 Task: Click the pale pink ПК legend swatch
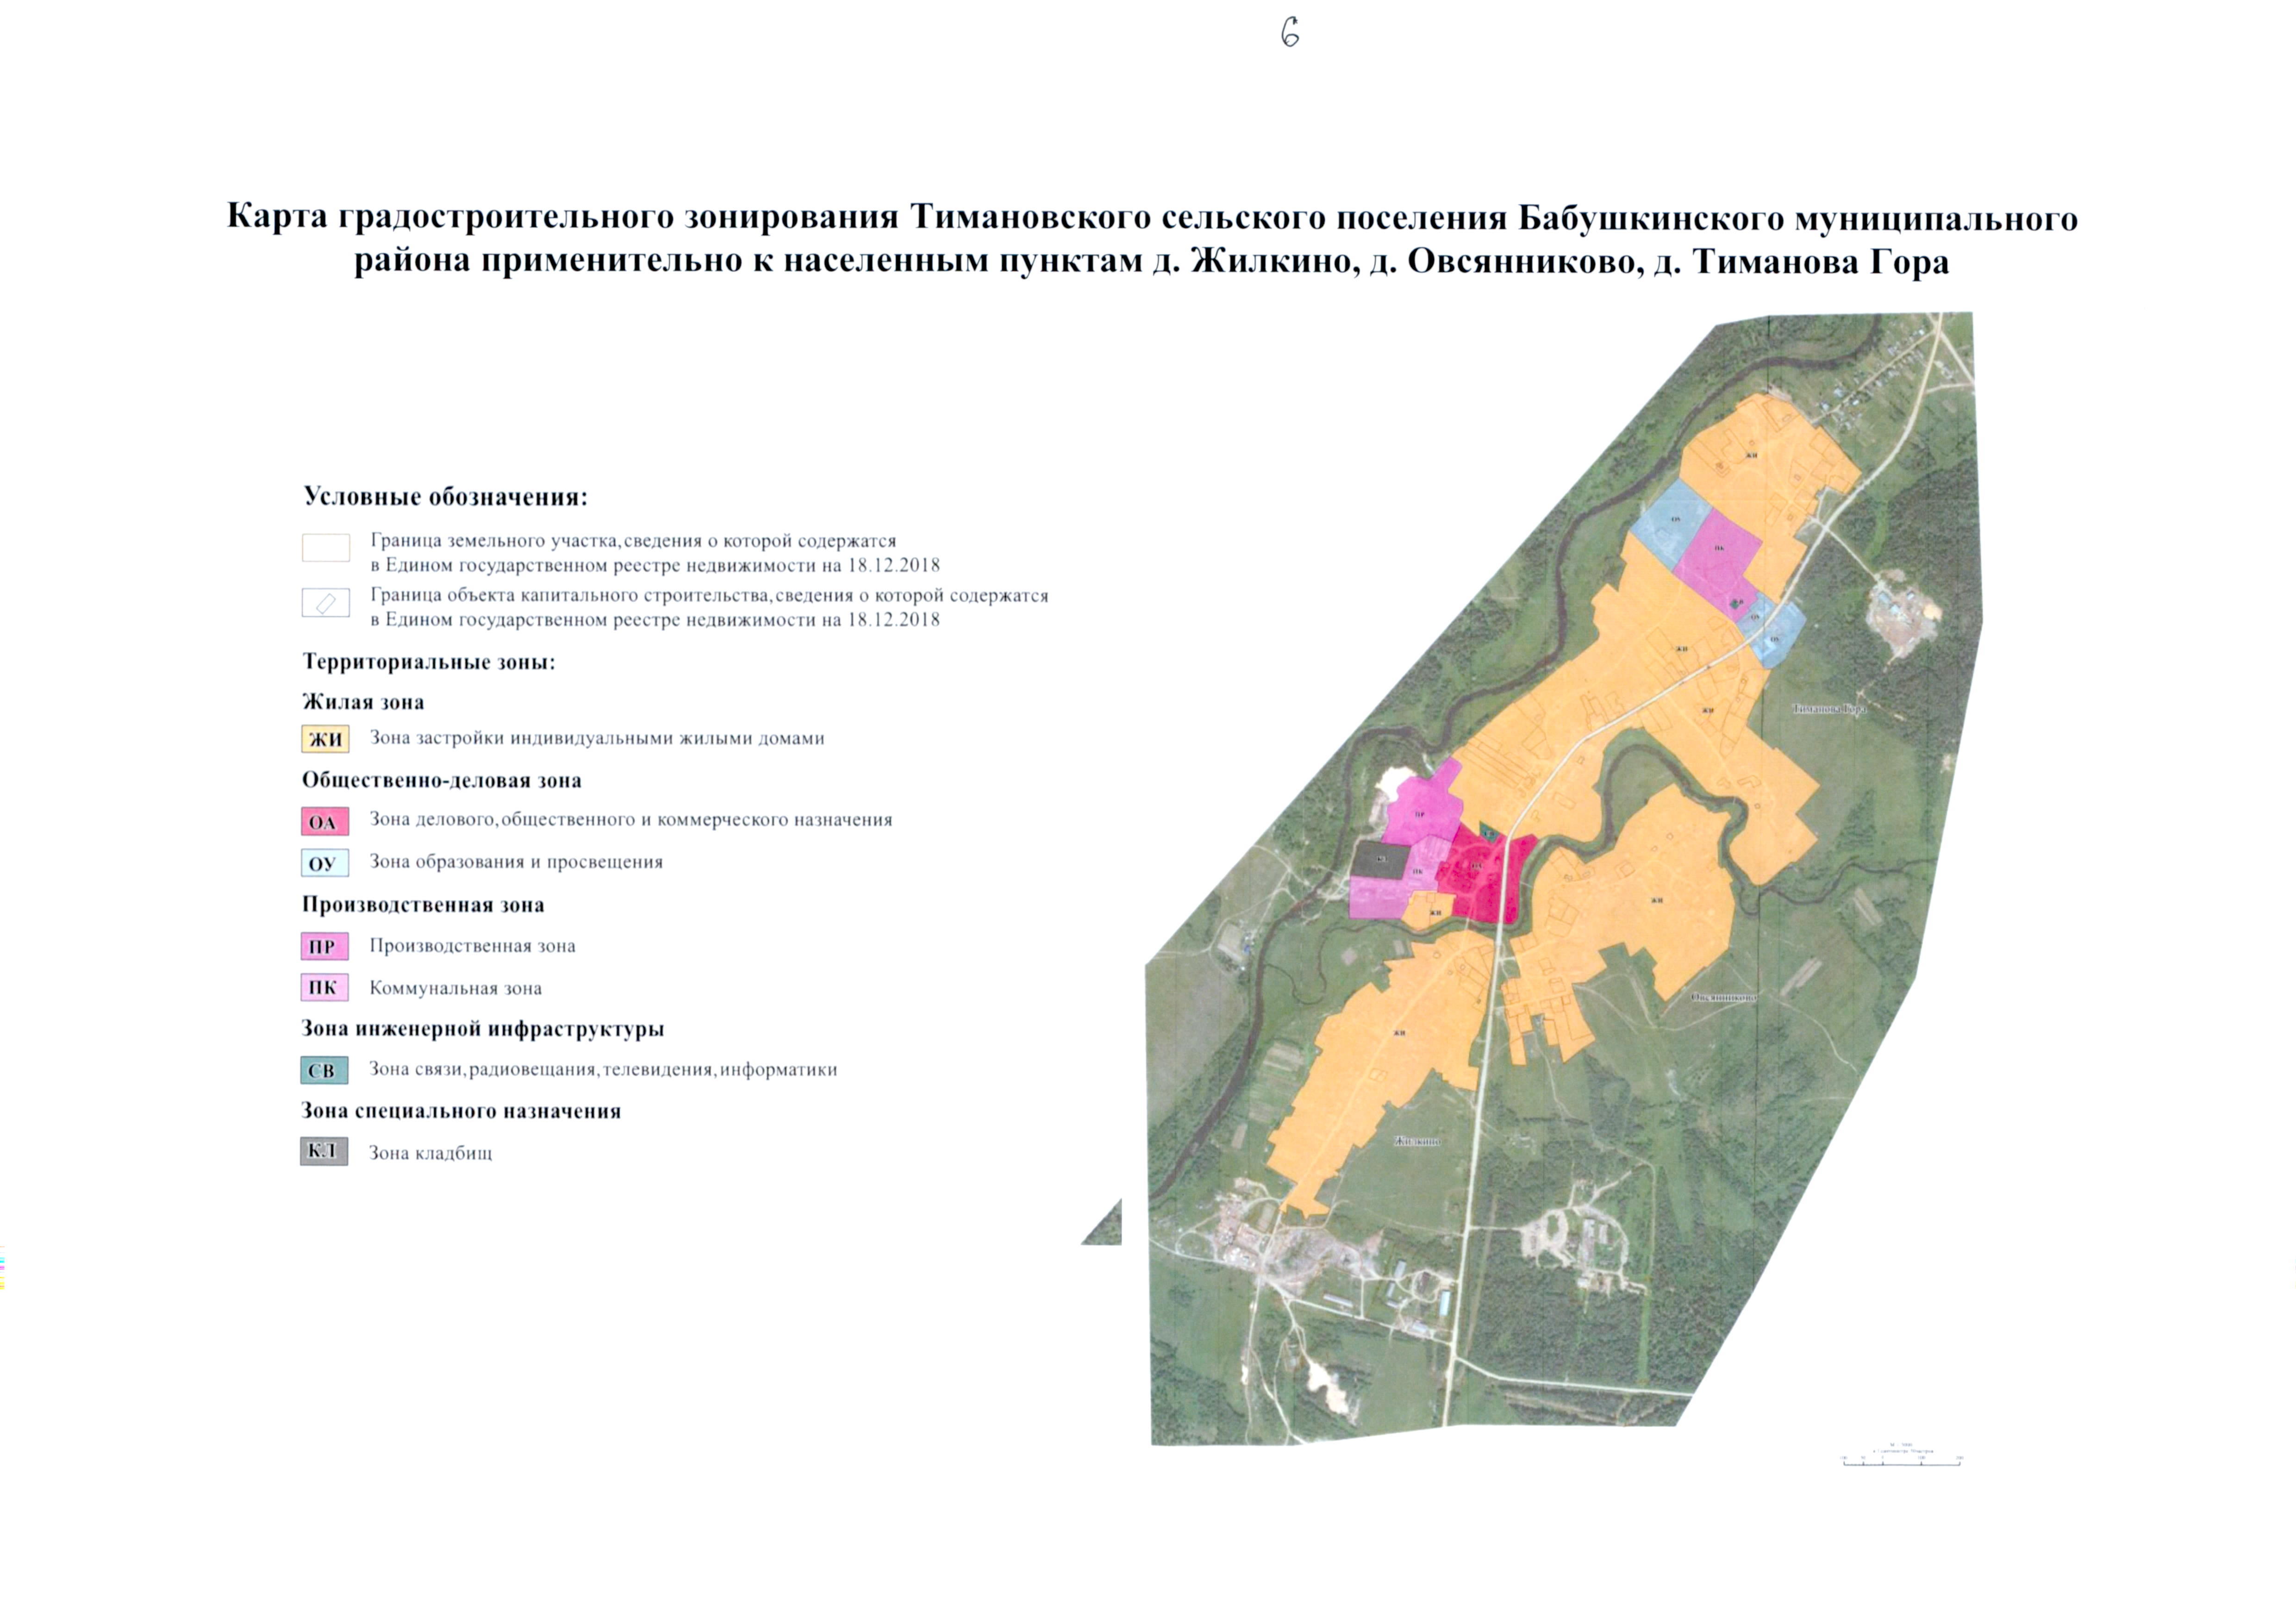(x=324, y=988)
